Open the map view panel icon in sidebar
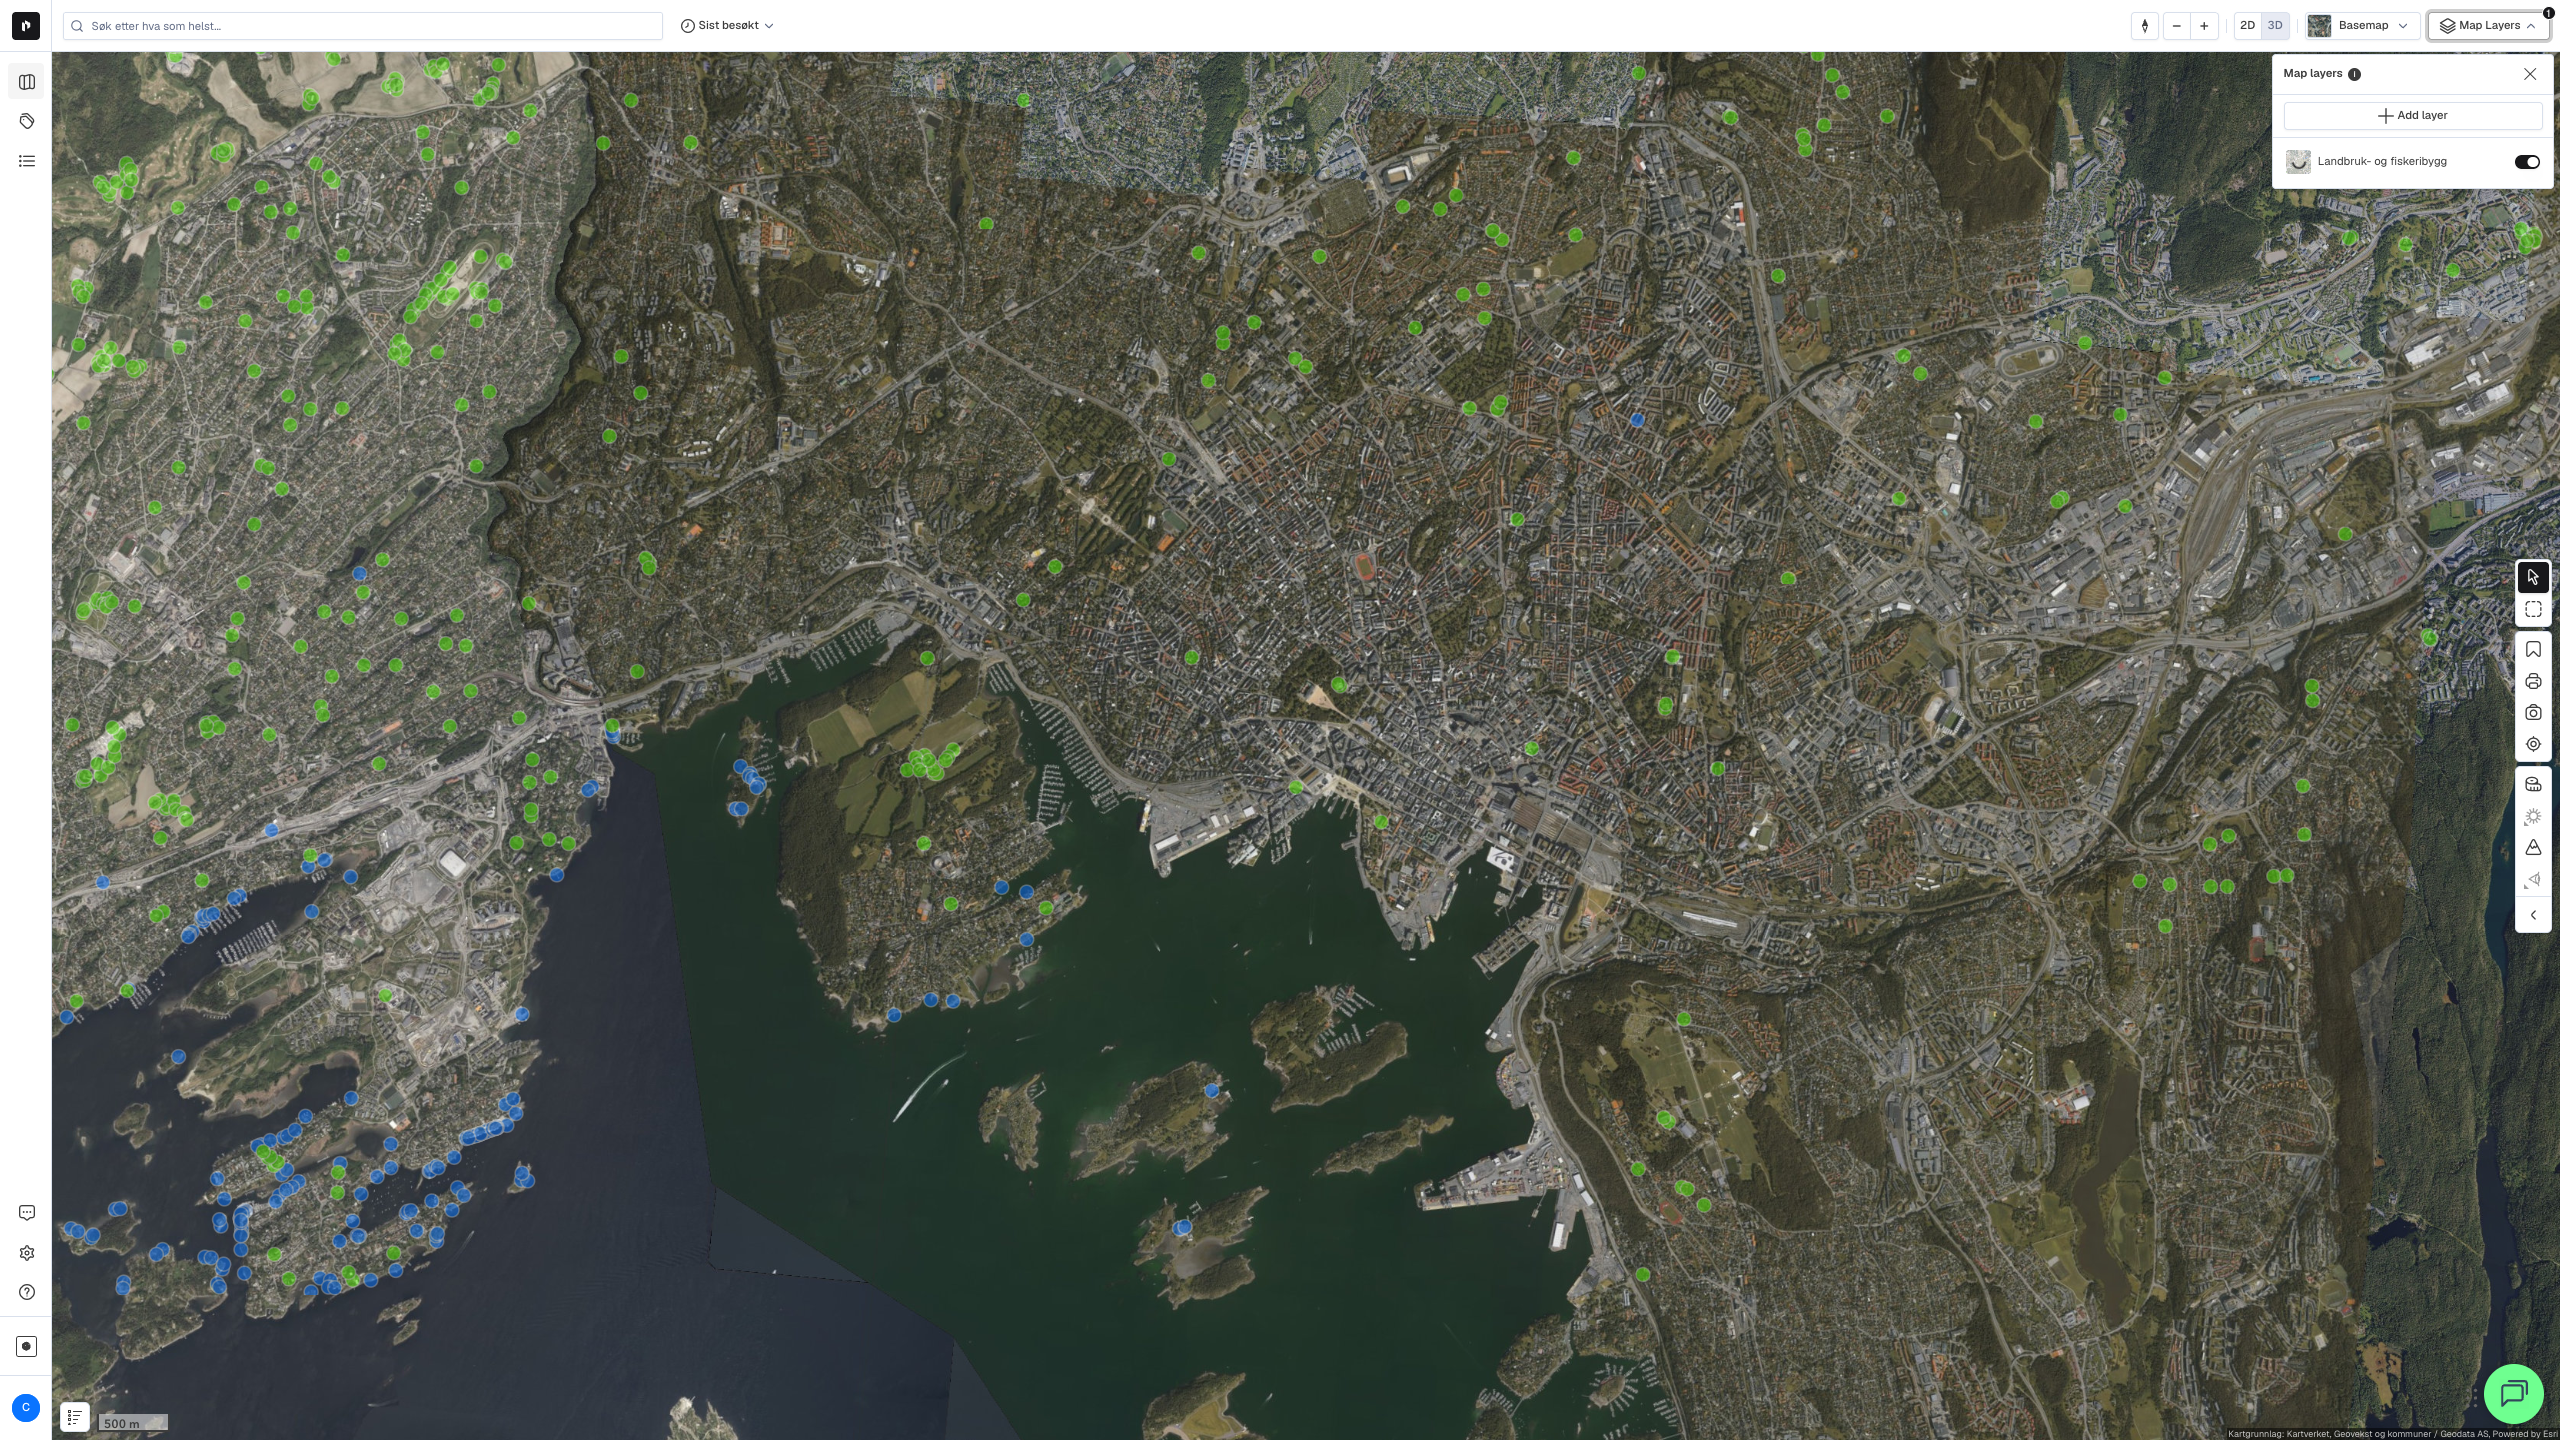This screenshot has height=1440, width=2560. 27,82
